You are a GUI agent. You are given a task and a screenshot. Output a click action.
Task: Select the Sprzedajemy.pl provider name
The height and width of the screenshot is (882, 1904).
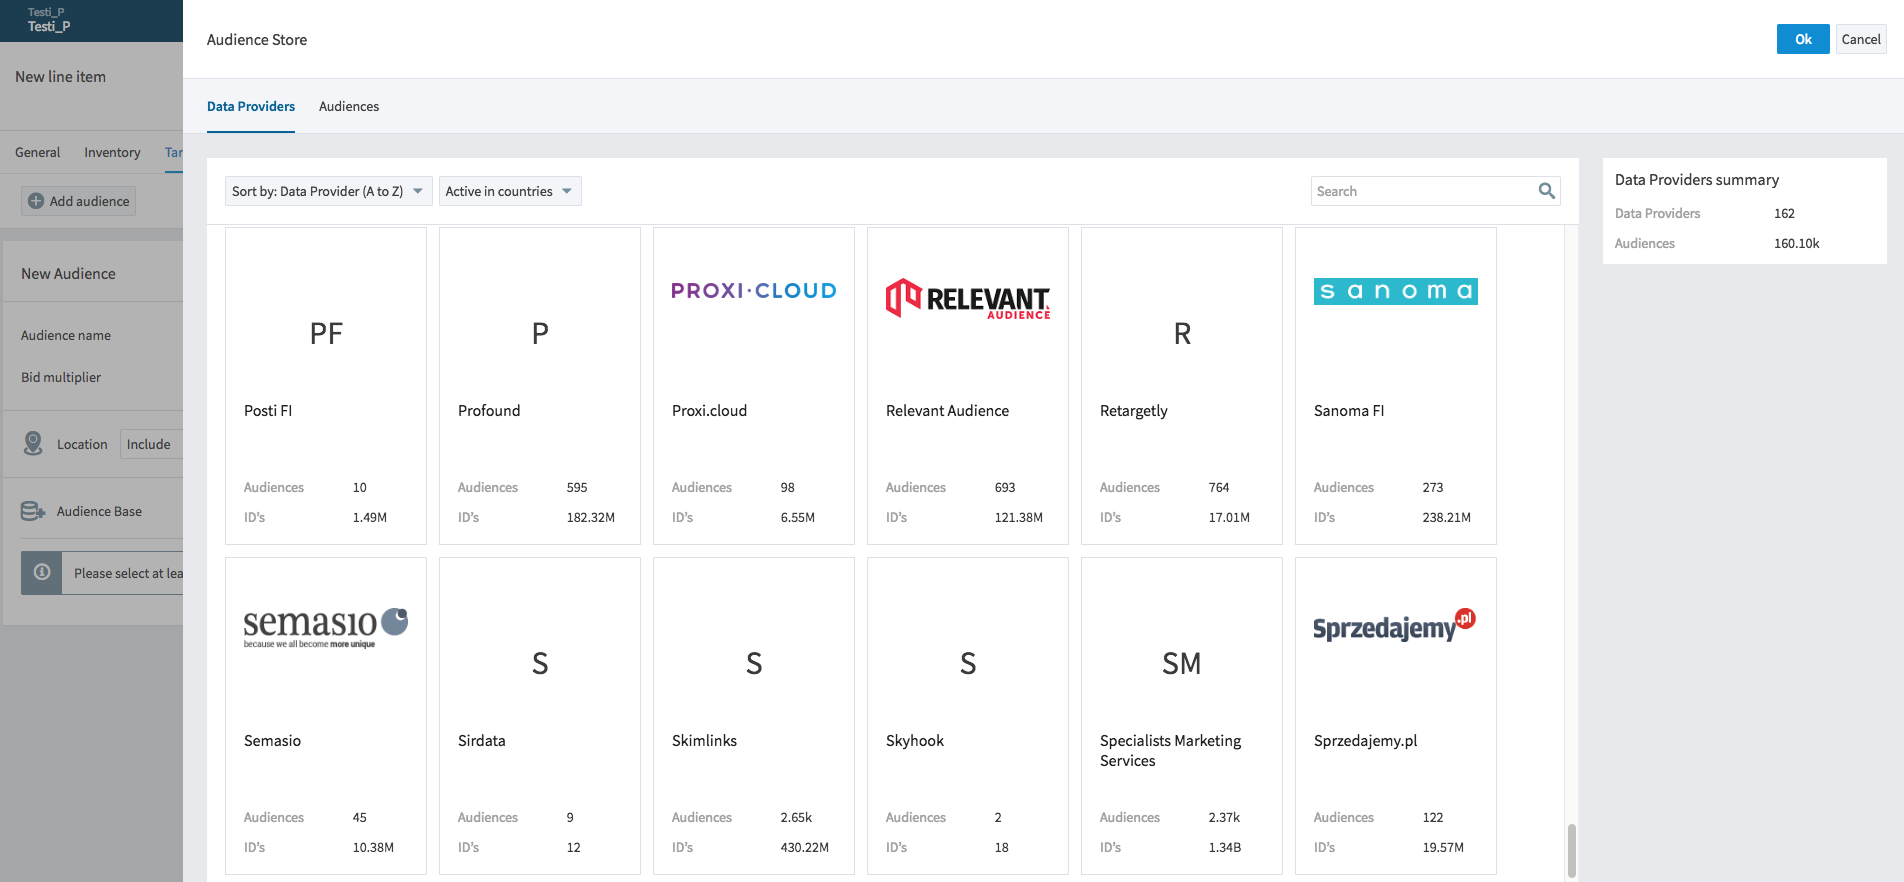click(1366, 741)
